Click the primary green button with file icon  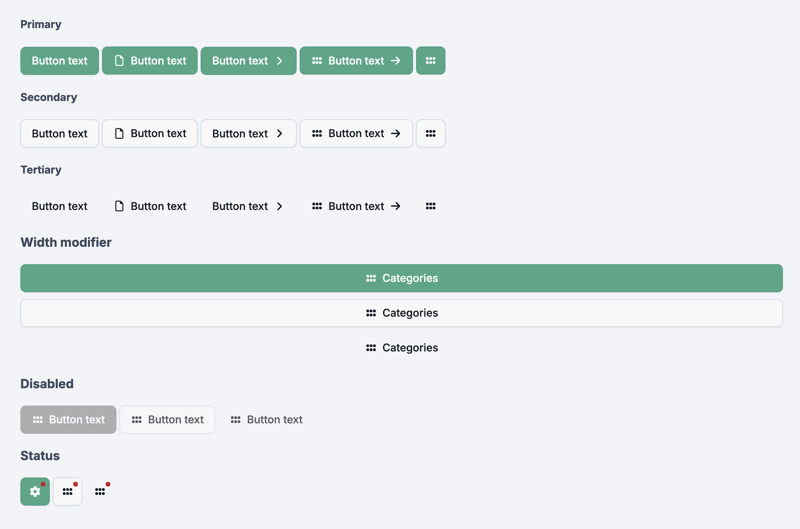click(149, 61)
